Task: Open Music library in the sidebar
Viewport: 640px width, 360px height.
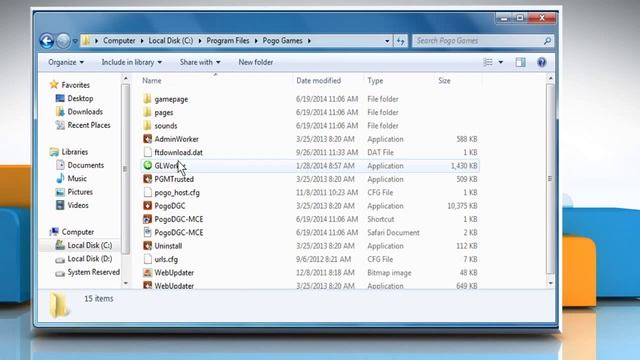Action: click(x=77, y=179)
